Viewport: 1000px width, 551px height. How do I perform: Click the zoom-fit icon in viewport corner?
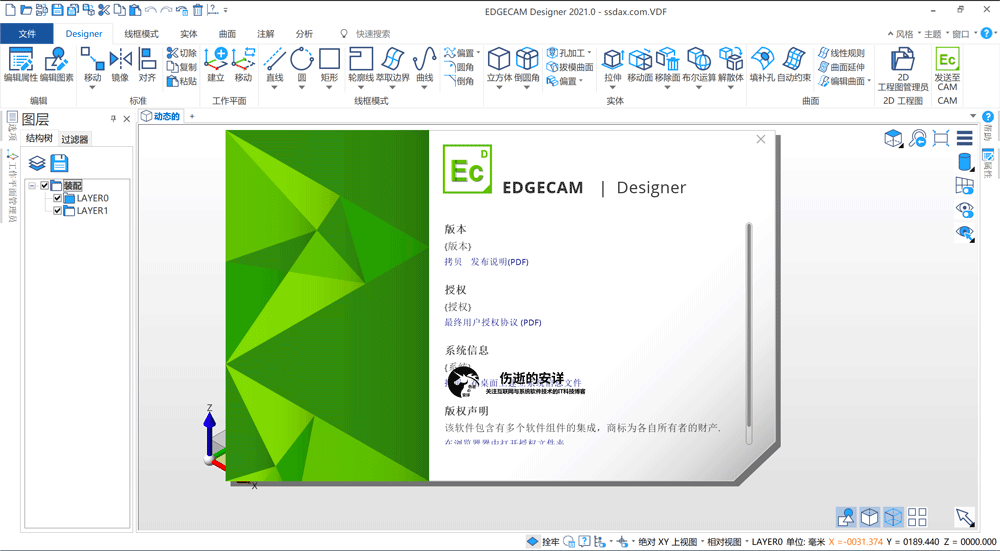point(941,138)
